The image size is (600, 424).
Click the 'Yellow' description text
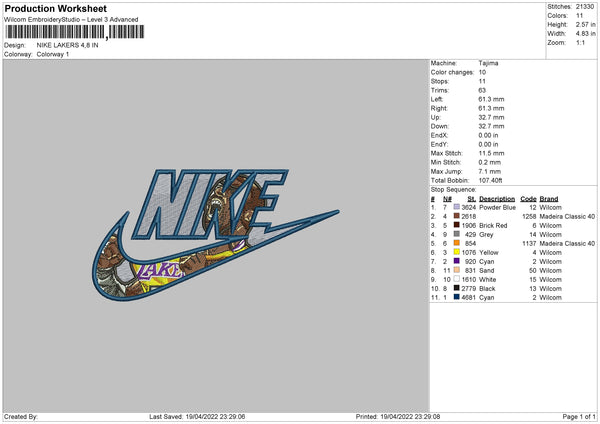click(x=489, y=253)
